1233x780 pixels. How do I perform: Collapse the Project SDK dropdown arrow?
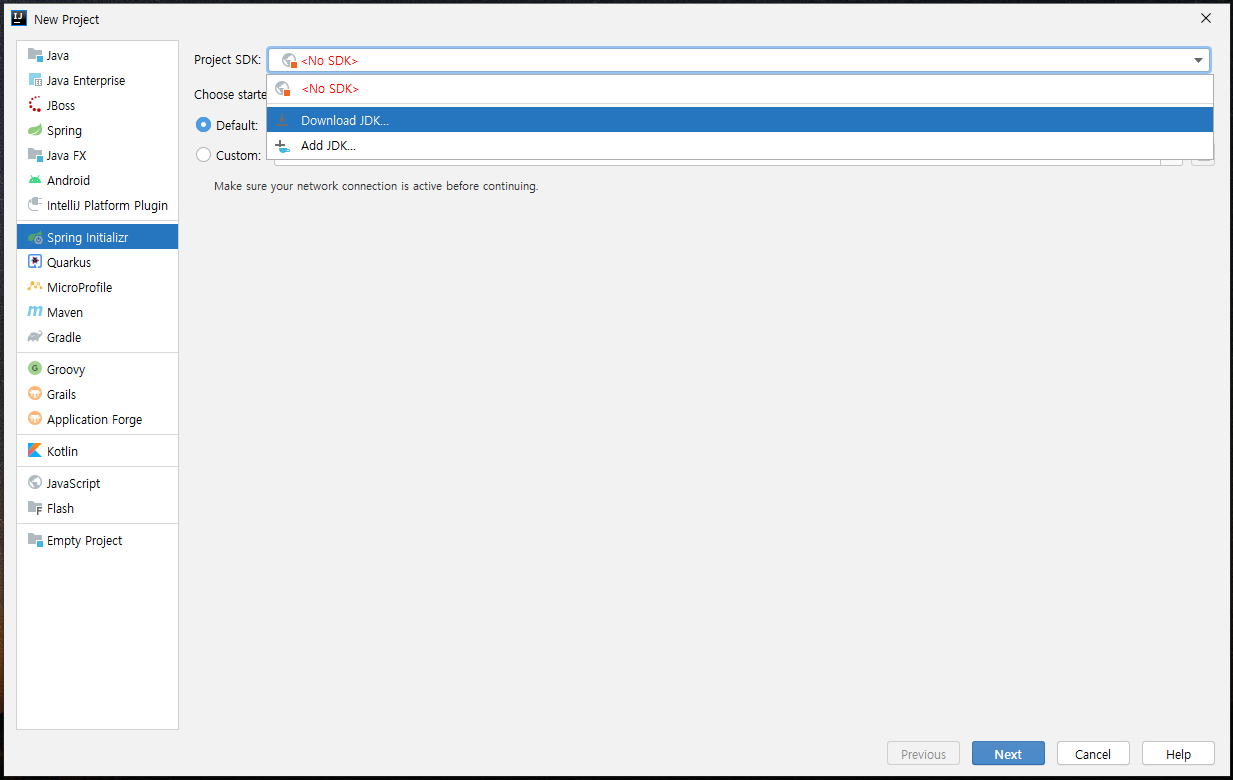click(1198, 60)
